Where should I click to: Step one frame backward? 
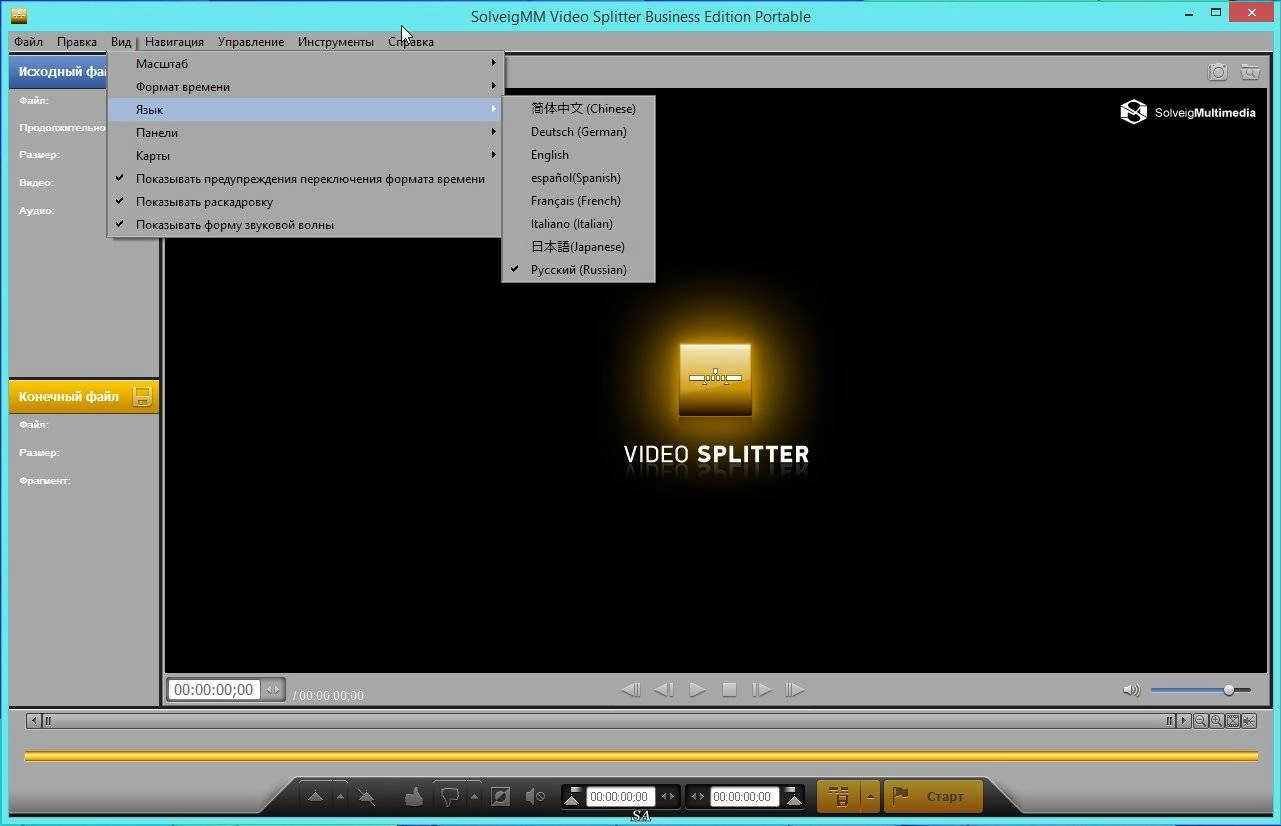coord(664,690)
